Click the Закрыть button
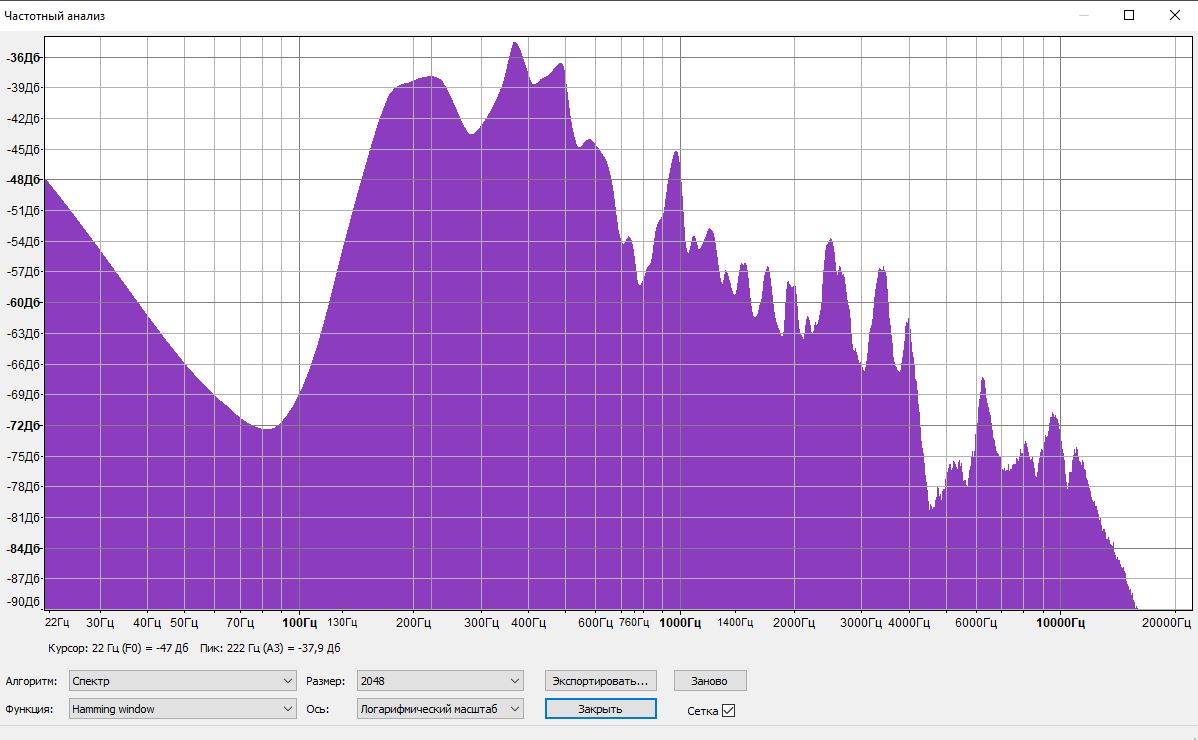 601,709
